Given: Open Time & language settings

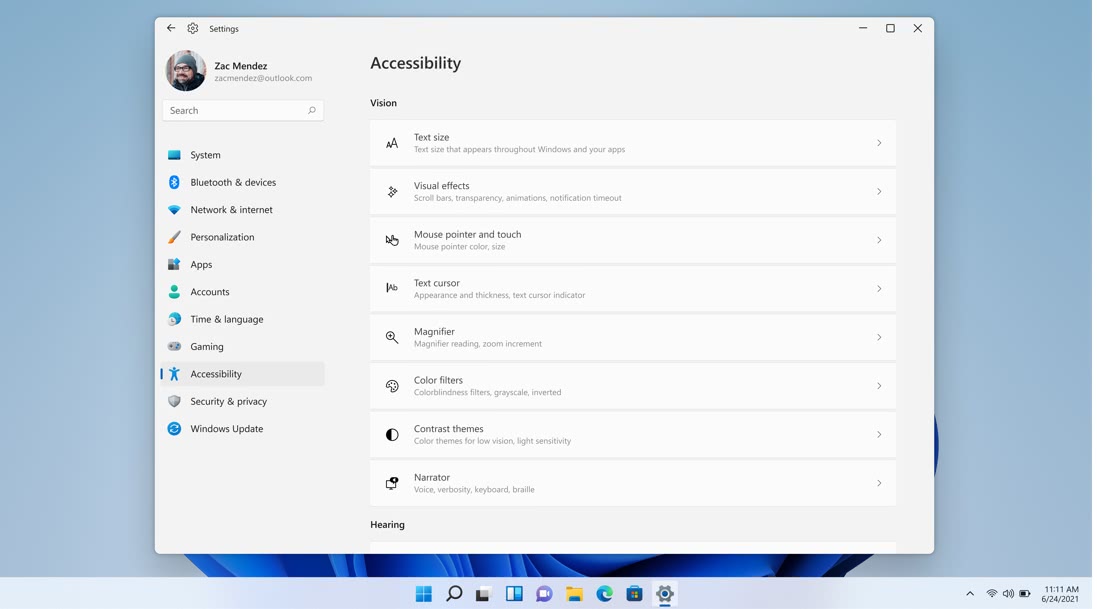Looking at the screenshot, I should point(243,318).
